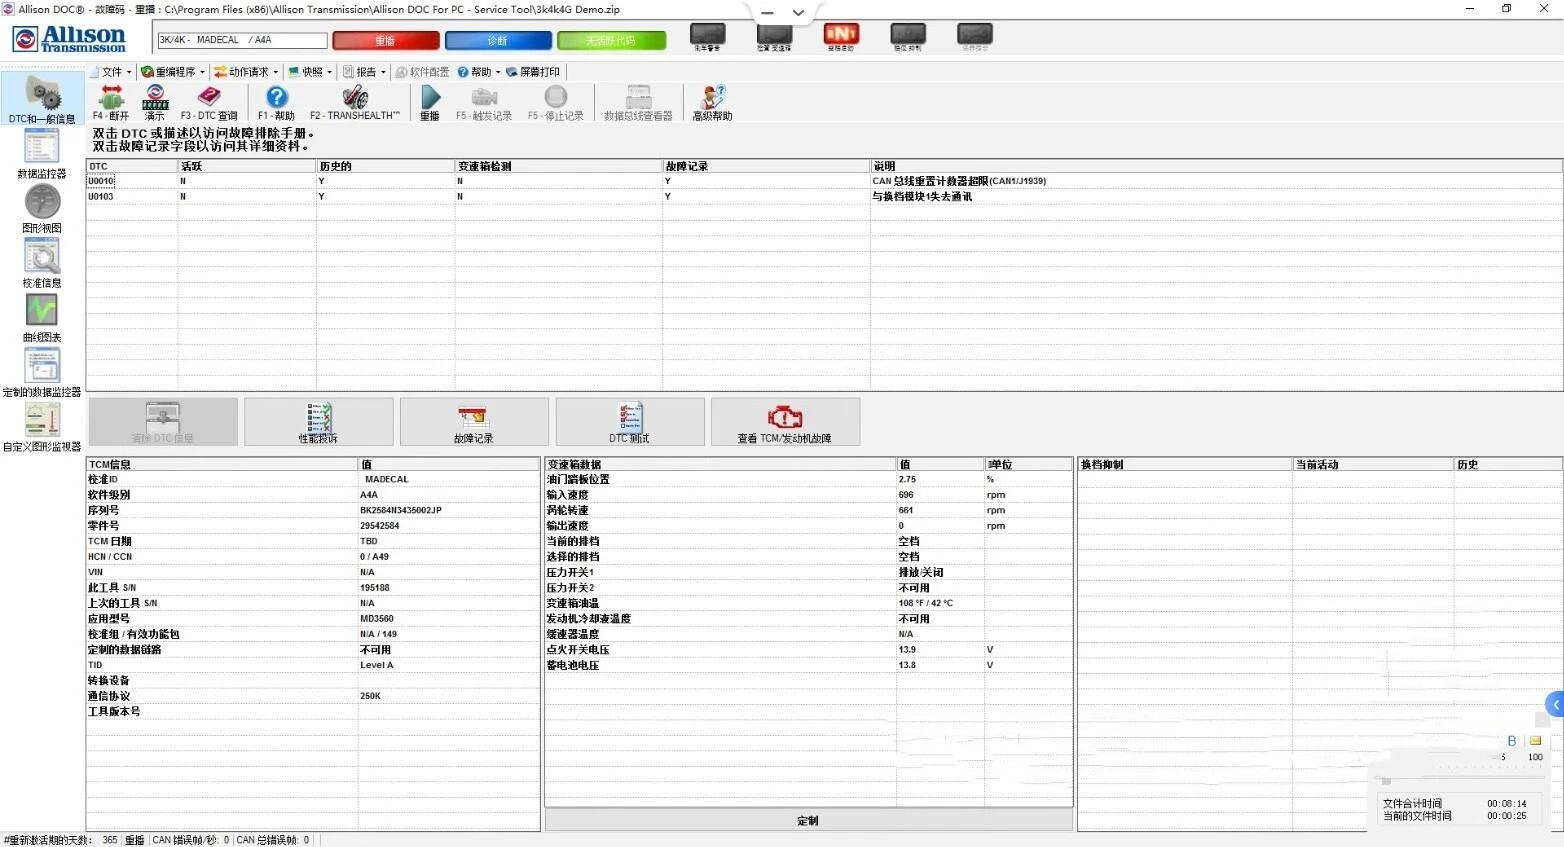1564x847 pixels.
Task: Open F3-DTC 查询 lookup
Action: click(209, 102)
